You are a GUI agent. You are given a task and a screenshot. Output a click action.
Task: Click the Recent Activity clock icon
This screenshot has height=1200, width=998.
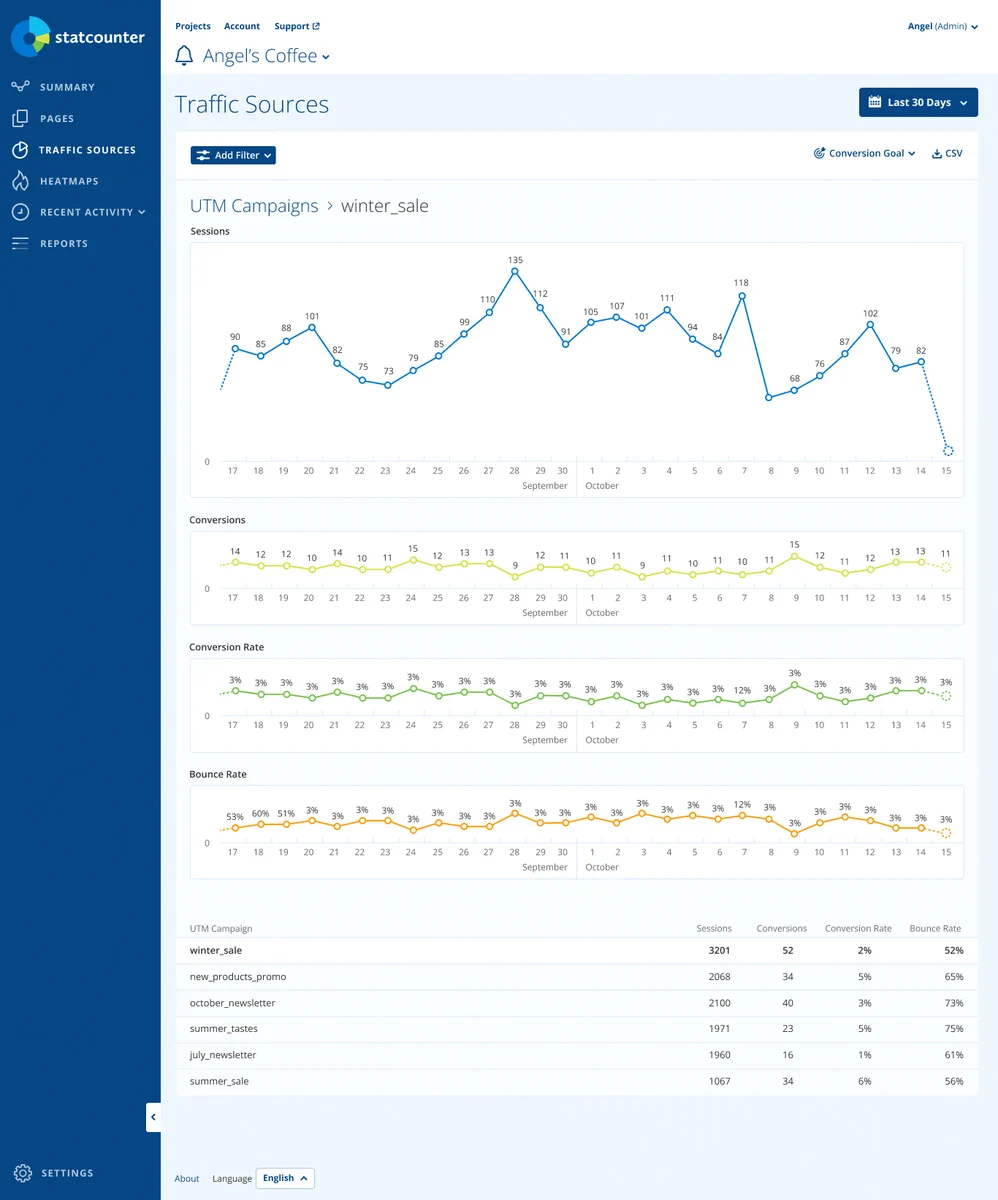coord(20,212)
